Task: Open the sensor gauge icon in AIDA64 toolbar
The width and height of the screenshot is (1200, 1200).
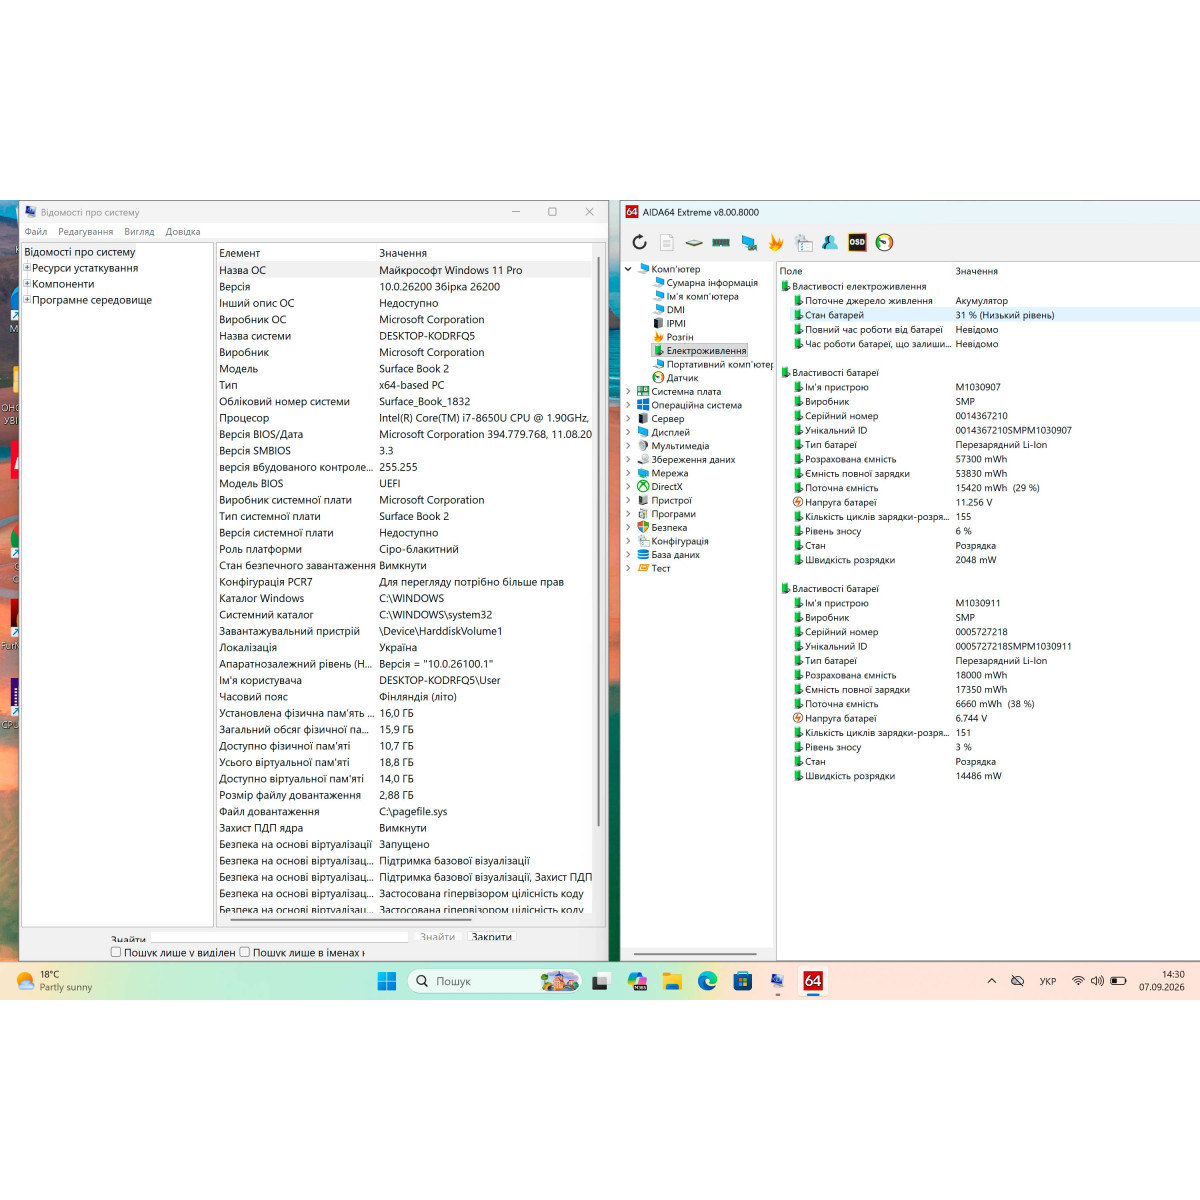Action: tap(884, 242)
